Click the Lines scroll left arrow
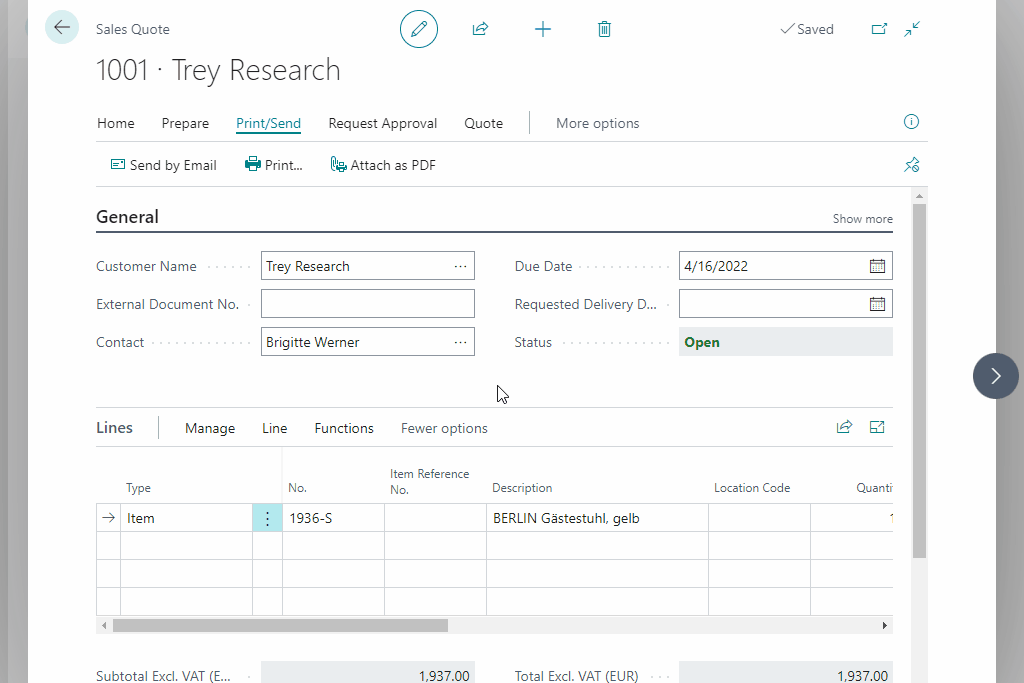This screenshot has height=683, width=1024. (x=104, y=626)
